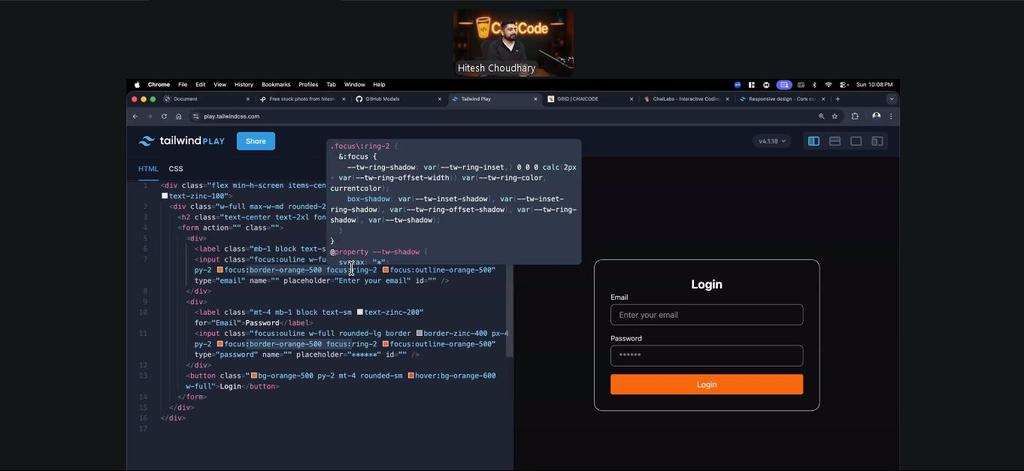Open the Profiles menu
The width and height of the screenshot is (1024, 471).
point(308,85)
